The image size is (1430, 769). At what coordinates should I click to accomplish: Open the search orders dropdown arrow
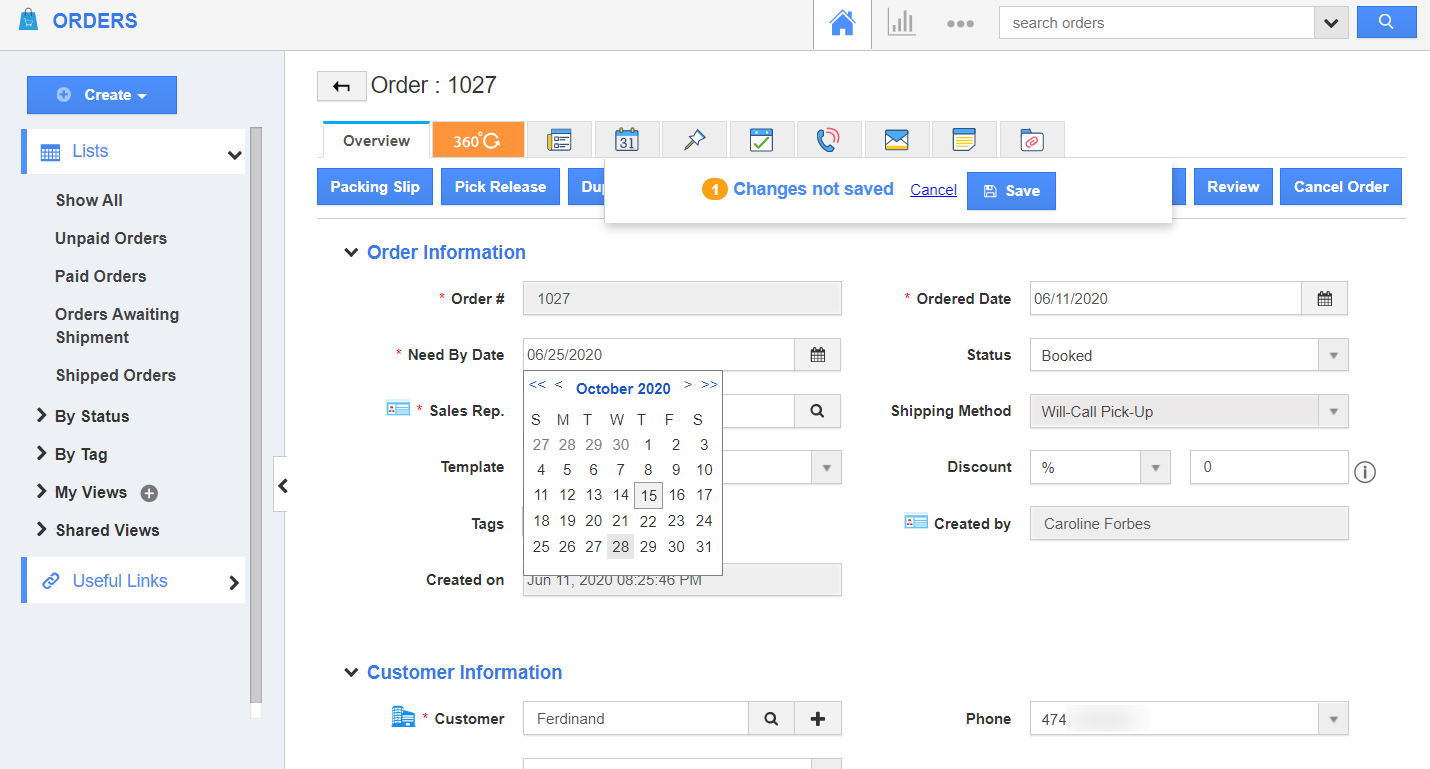[x=1331, y=23]
